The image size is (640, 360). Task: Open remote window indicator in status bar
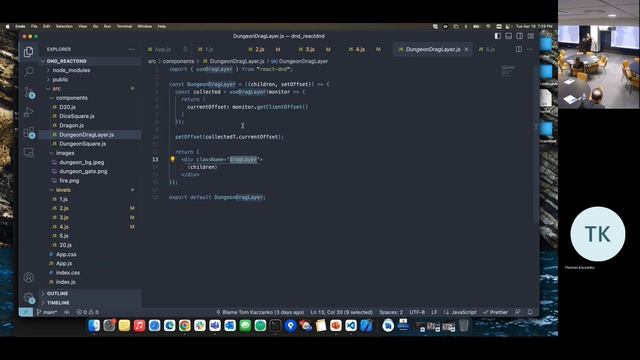click(x=26, y=312)
